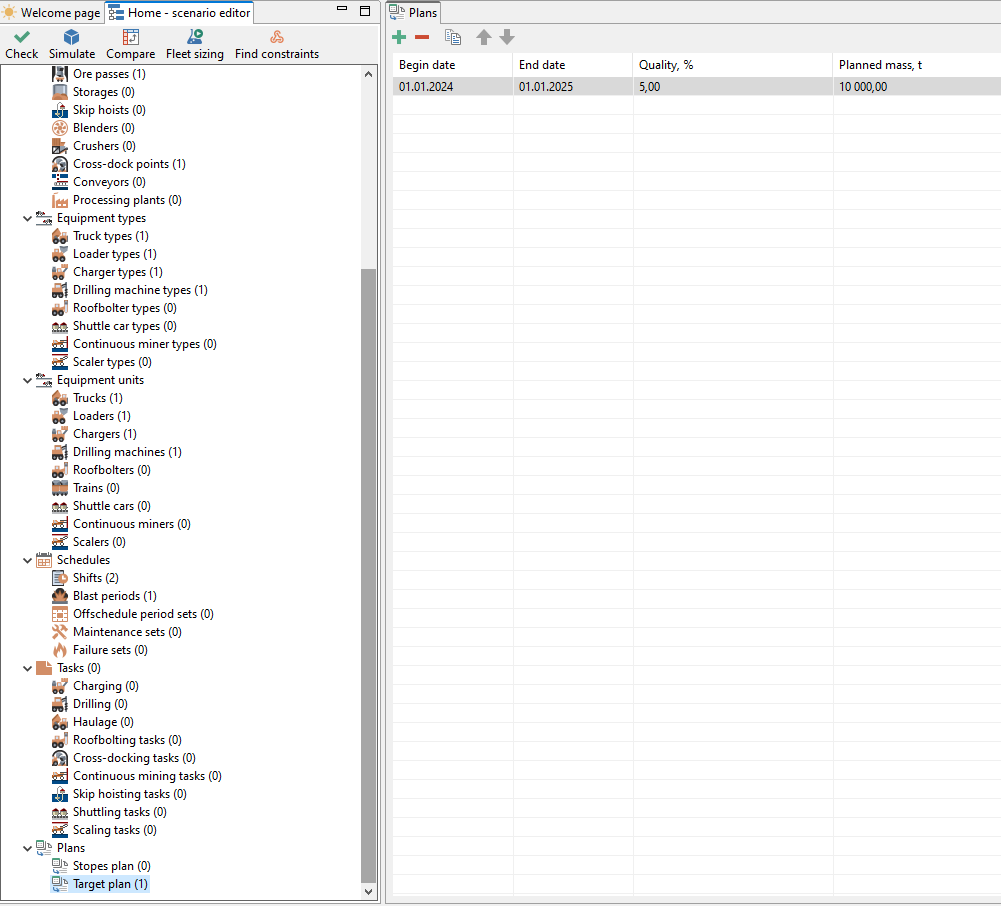1001x906 pixels.
Task: Select the Home - scenario editor tab
Action: point(180,13)
